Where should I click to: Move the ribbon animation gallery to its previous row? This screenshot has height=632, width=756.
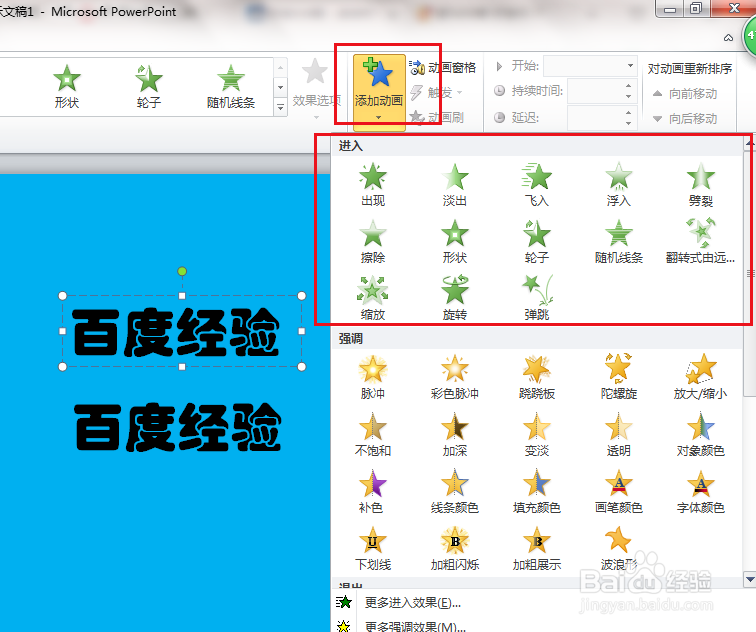280,68
